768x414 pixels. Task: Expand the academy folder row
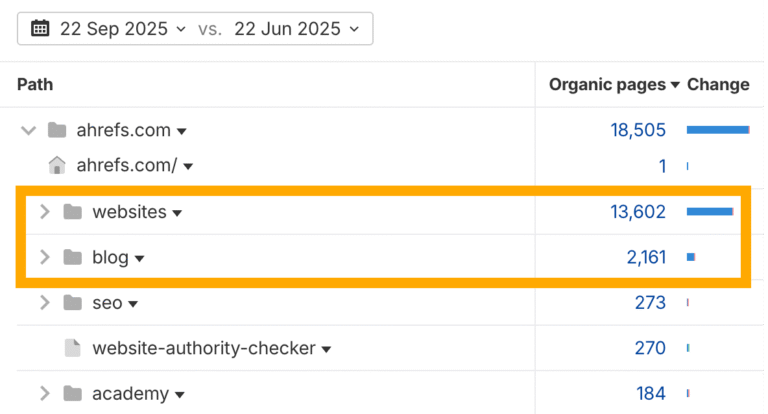click(x=44, y=394)
